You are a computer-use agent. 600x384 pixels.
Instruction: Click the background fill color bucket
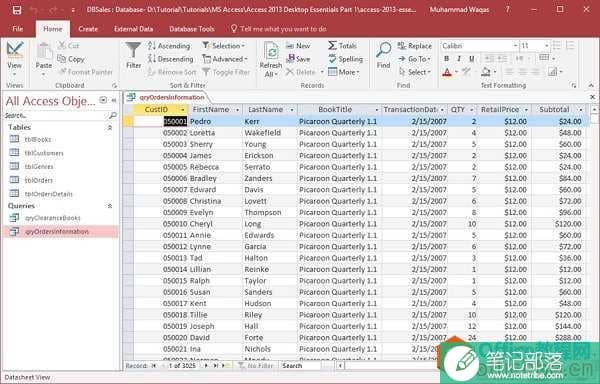click(486, 72)
